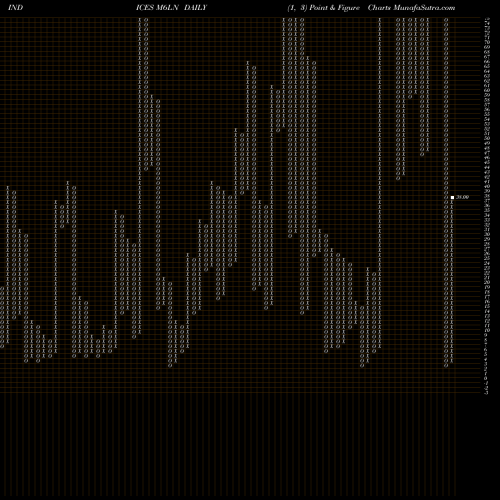Click the 'DAILY' timeframe label
This screenshot has height=500, width=500.
pyautogui.click(x=195, y=8)
